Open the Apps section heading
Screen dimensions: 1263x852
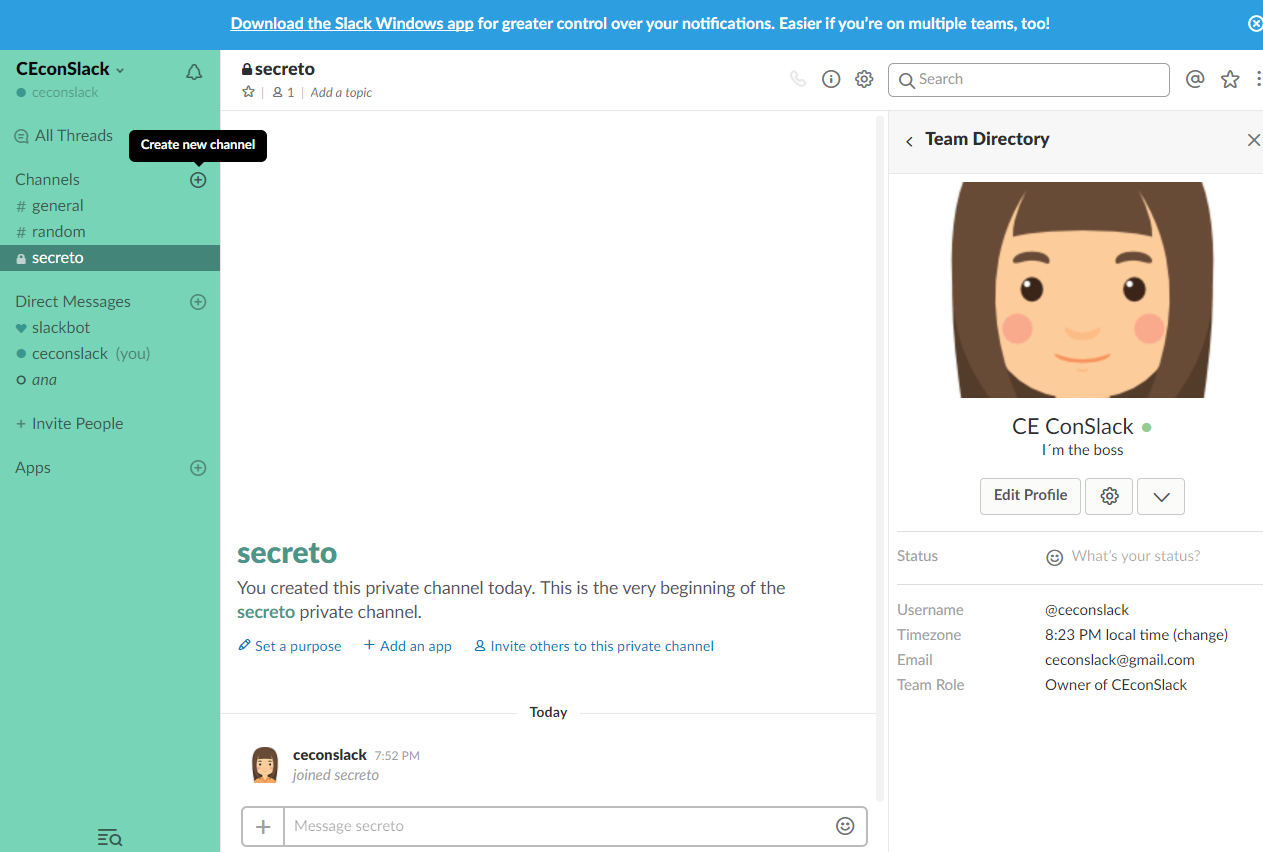(33, 468)
